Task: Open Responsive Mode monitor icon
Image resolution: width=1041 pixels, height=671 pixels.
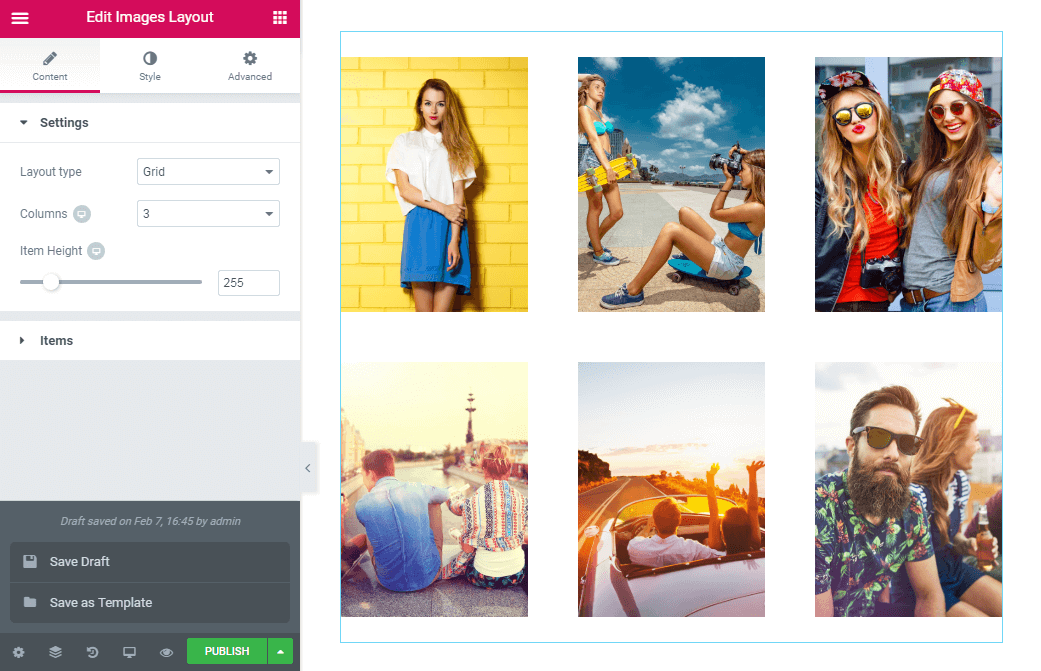Action: pos(129,652)
